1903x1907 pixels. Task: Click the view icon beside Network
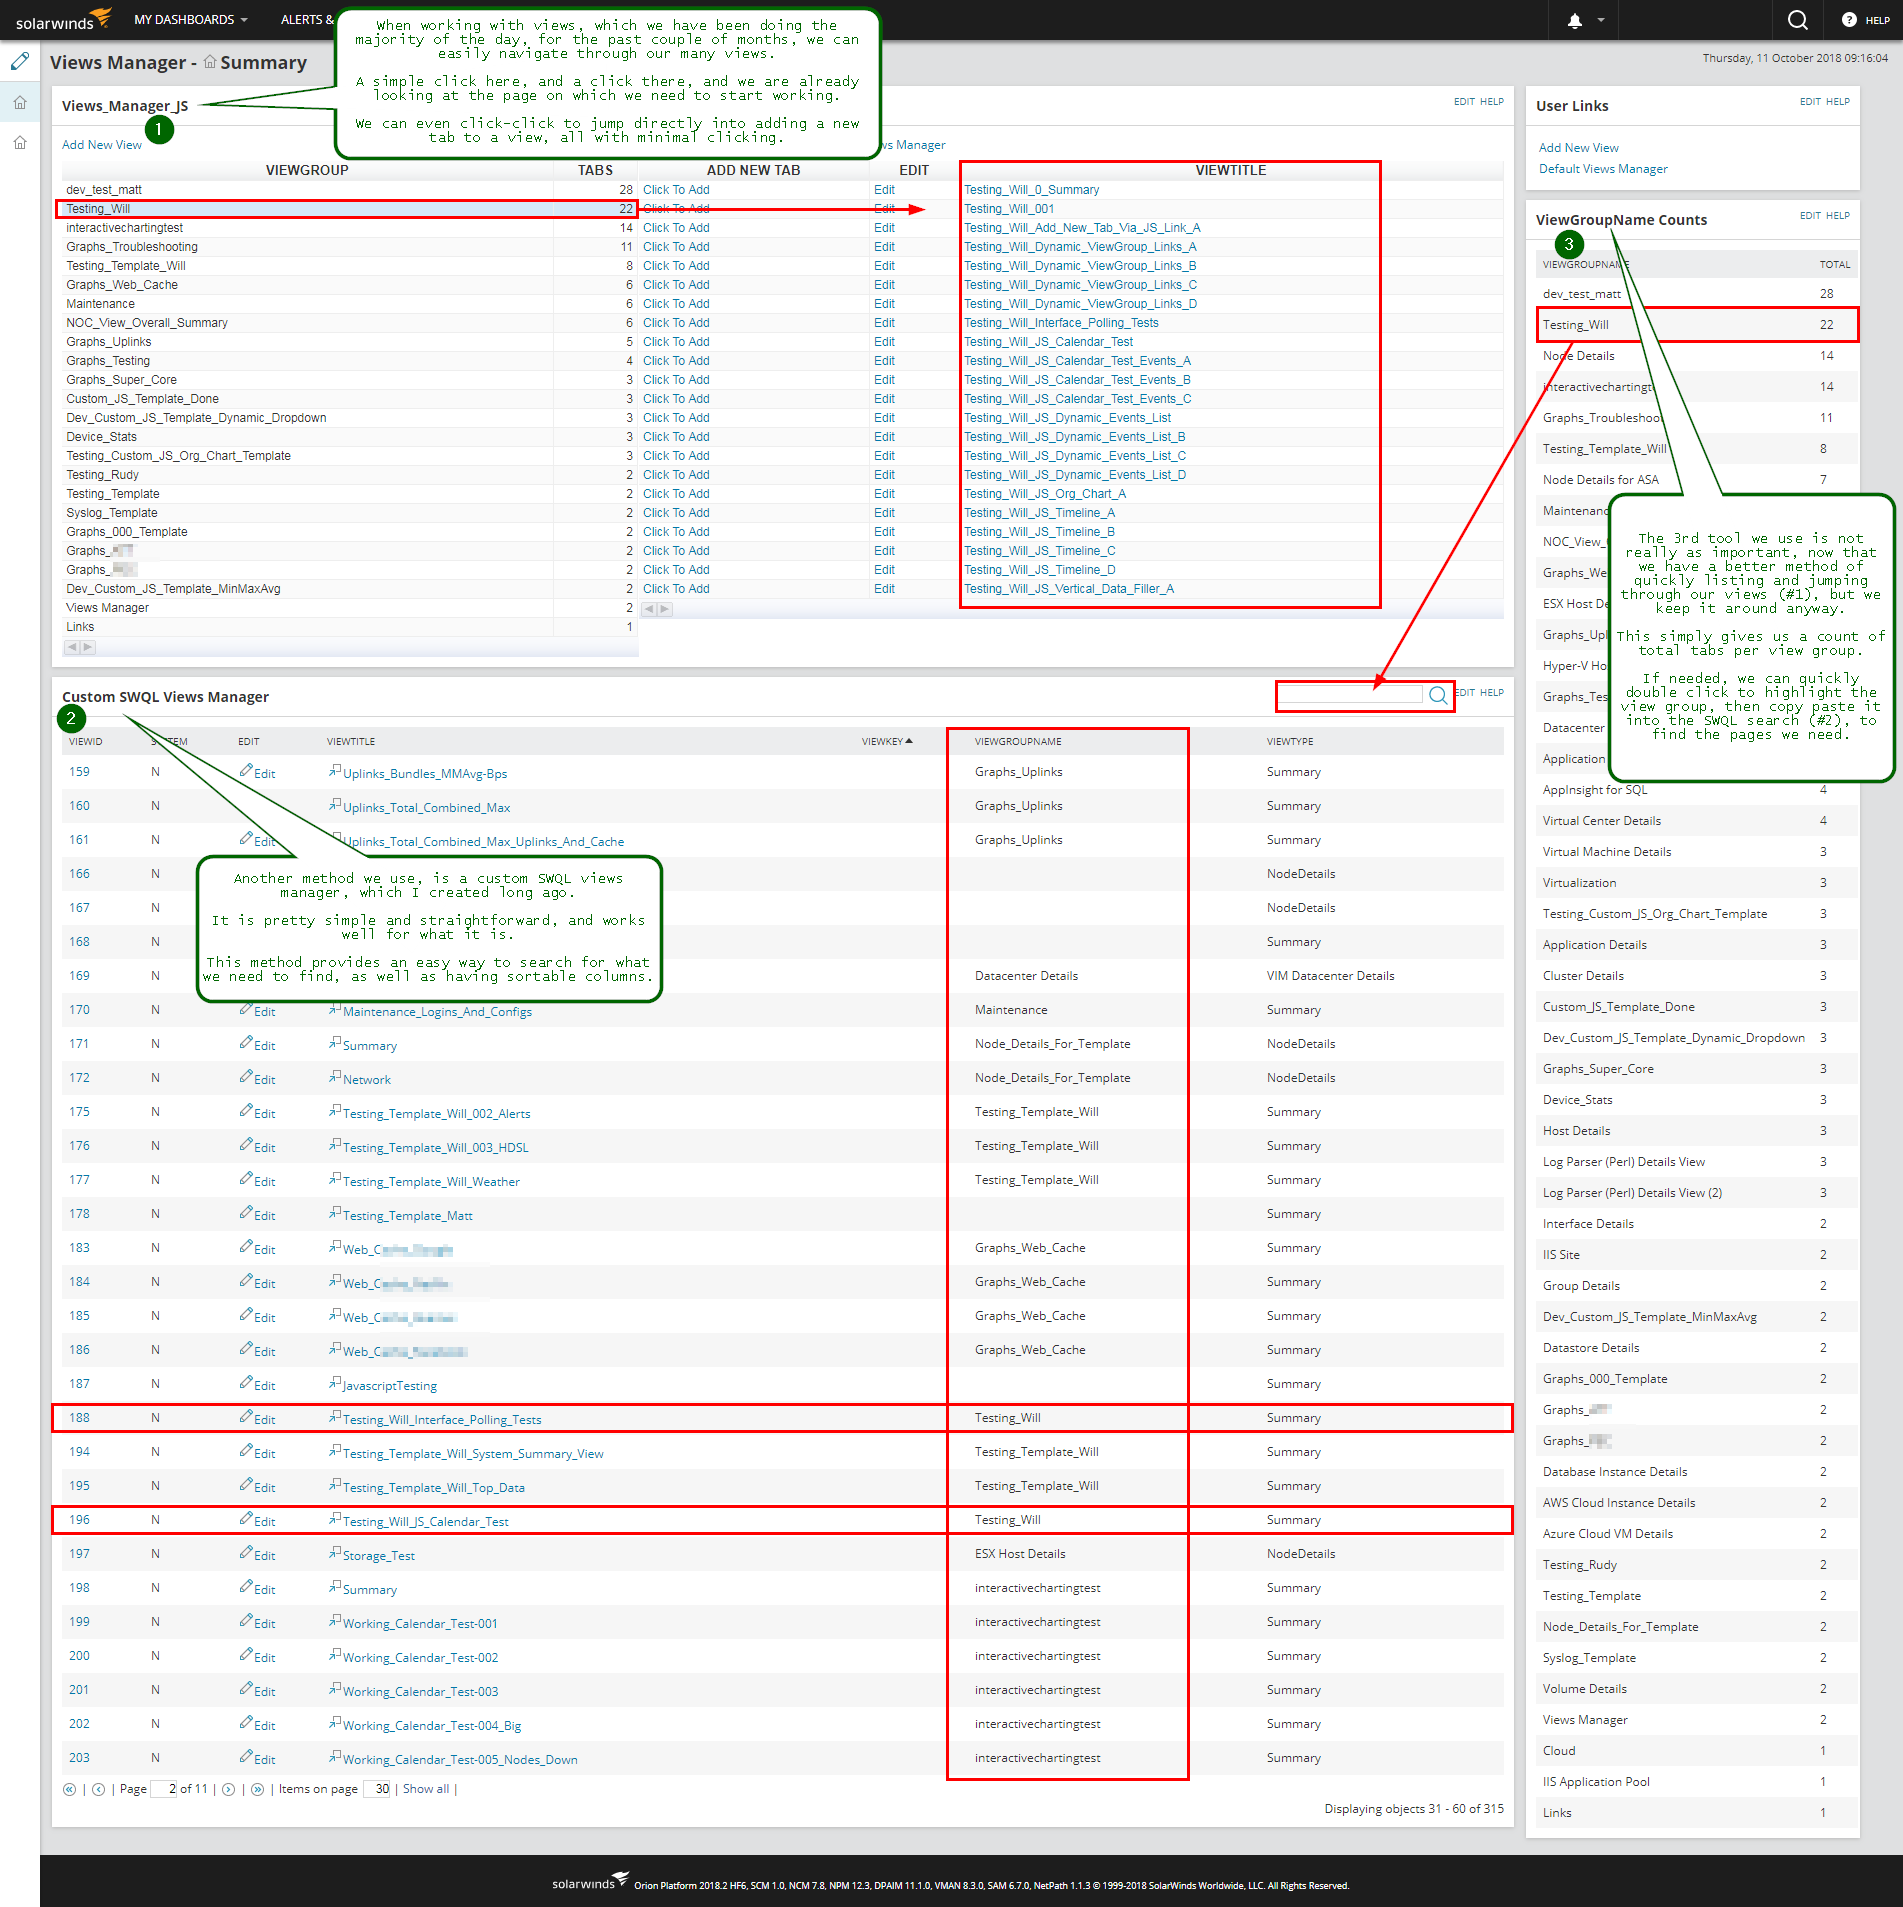point(335,1077)
